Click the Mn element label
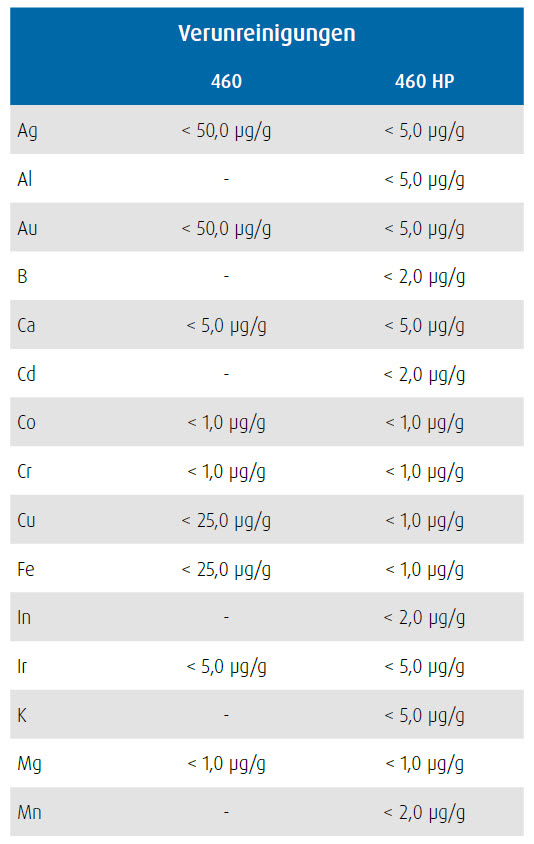The height and width of the screenshot is (844, 534). [x=29, y=812]
